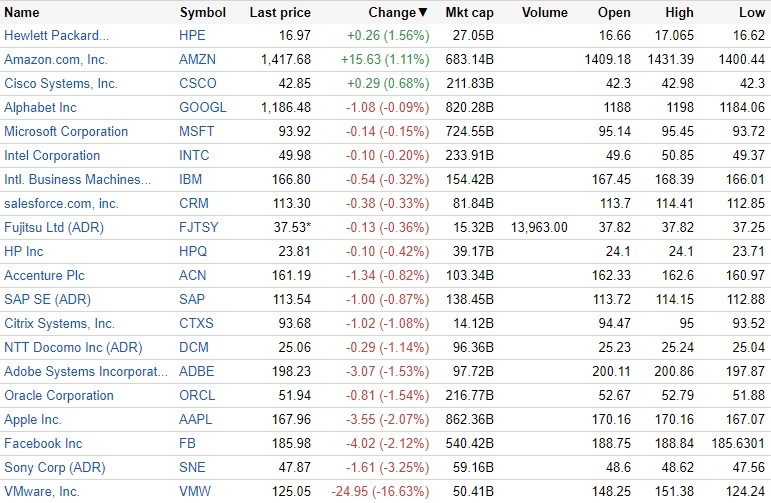Open the Intel Corporation link
The image size is (771, 503).
(52, 155)
